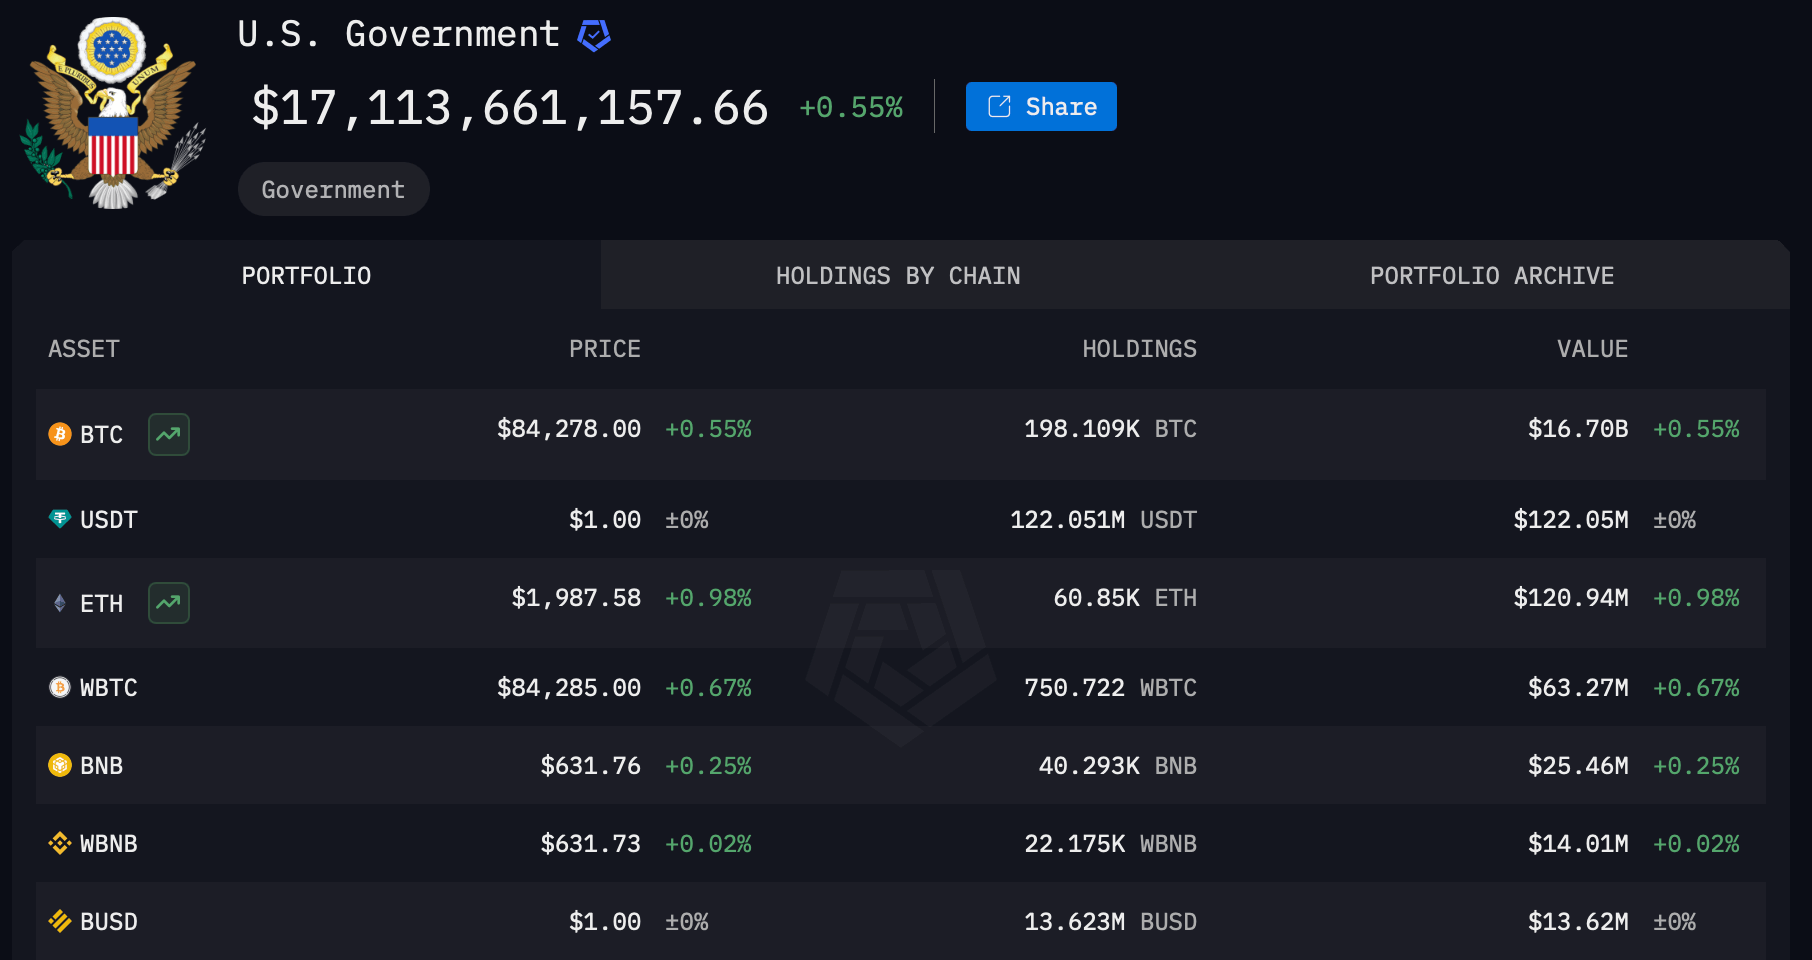Viewport: 1812px width, 960px height.
Task: Sort by the ASSET column header
Action: coord(84,349)
